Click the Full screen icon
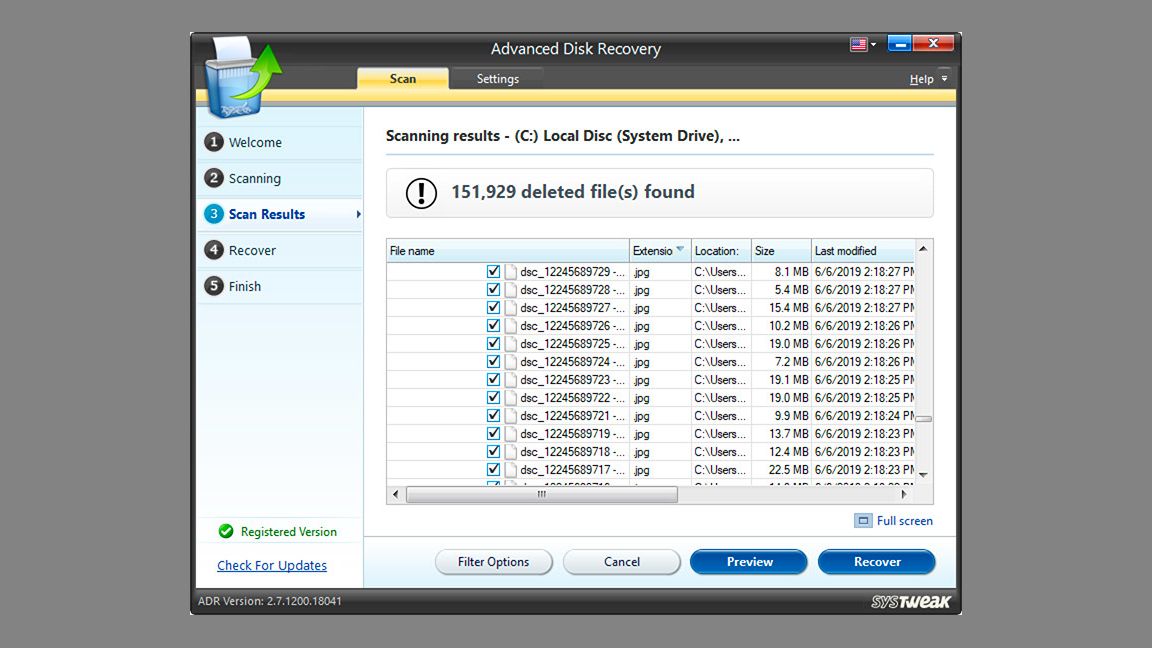This screenshot has width=1152, height=648. [x=863, y=521]
